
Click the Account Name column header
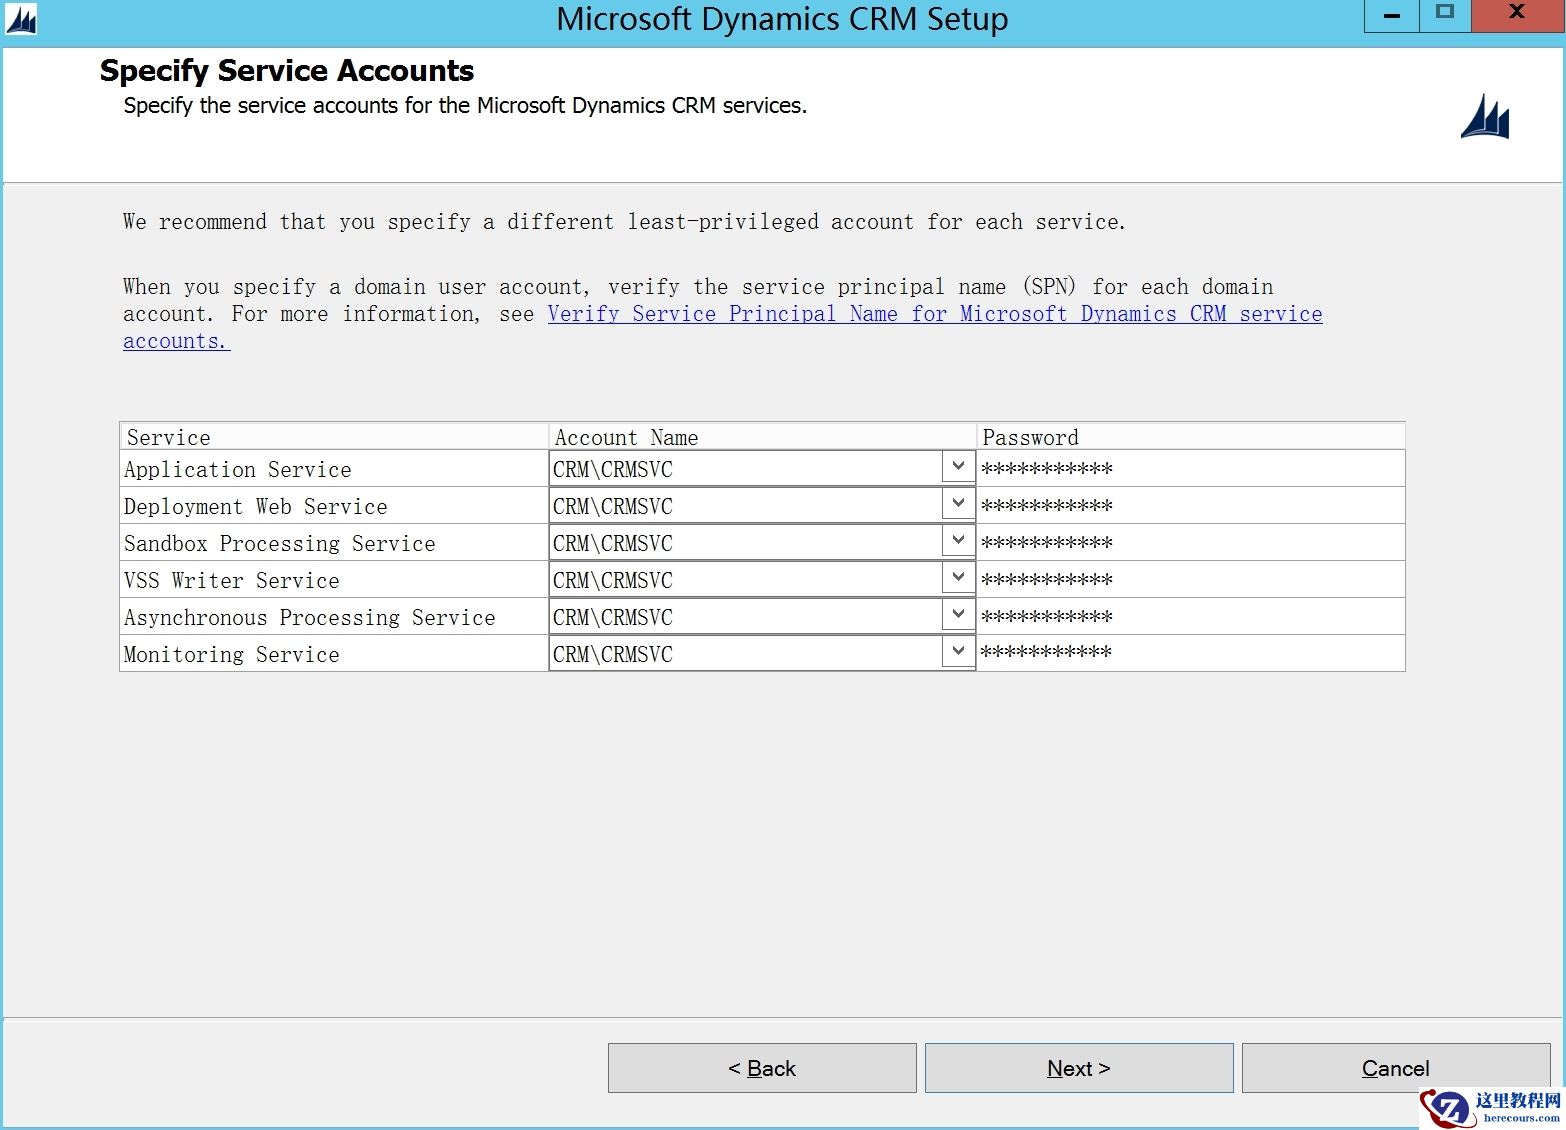pos(626,436)
